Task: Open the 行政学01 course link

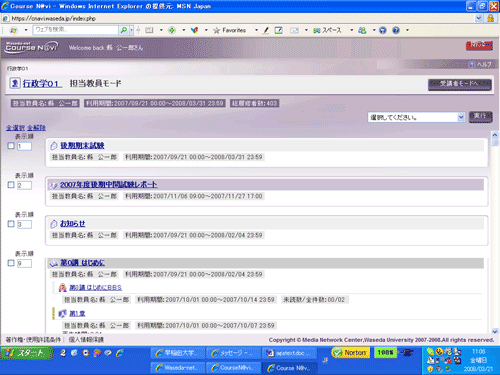Action: tap(42, 83)
